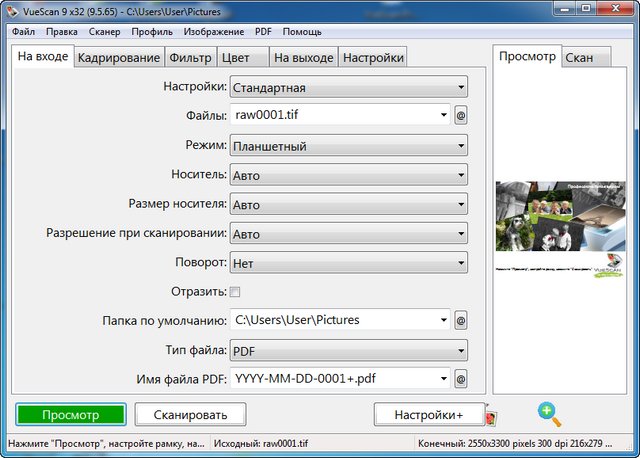
Task: Open the Настройки preset dropdown
Action: point(348,87)
